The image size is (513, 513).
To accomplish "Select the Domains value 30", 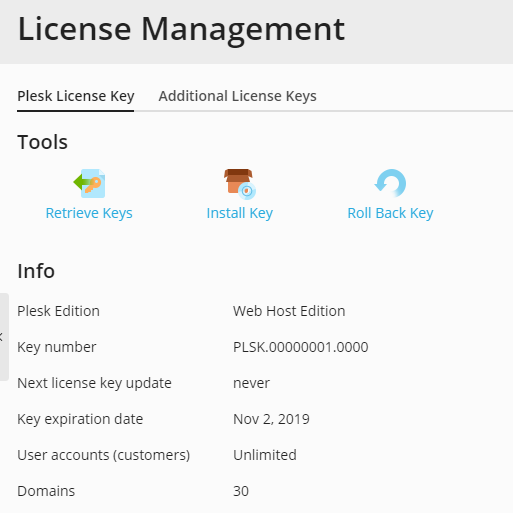I will point(241,491).
